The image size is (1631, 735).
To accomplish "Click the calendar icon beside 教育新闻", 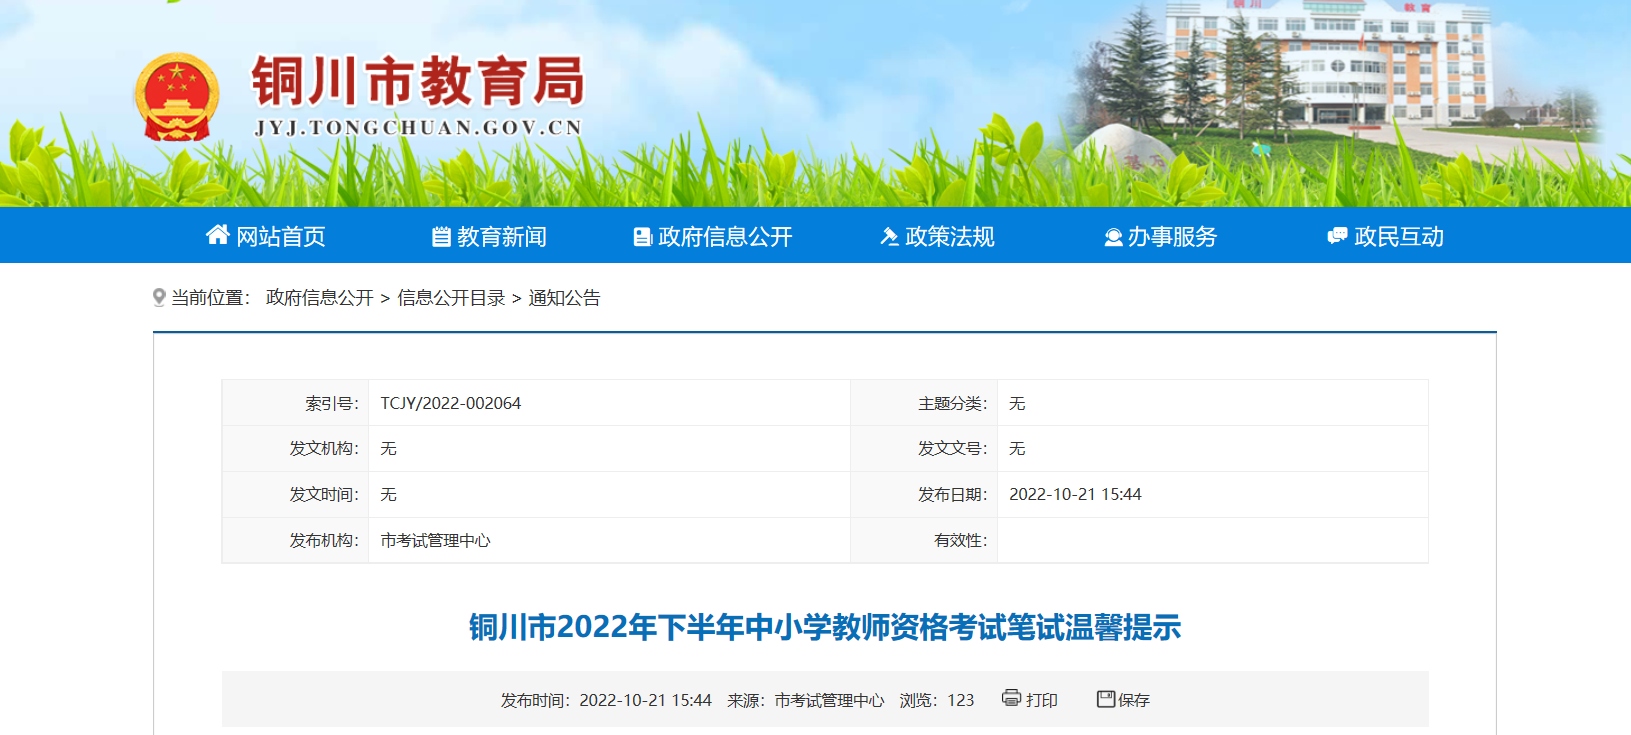I will click(441, 237).
